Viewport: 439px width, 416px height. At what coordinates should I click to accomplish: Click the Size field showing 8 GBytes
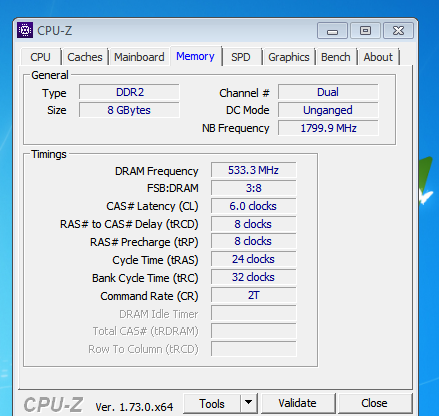pyautogui.click(x=129, y=110)
